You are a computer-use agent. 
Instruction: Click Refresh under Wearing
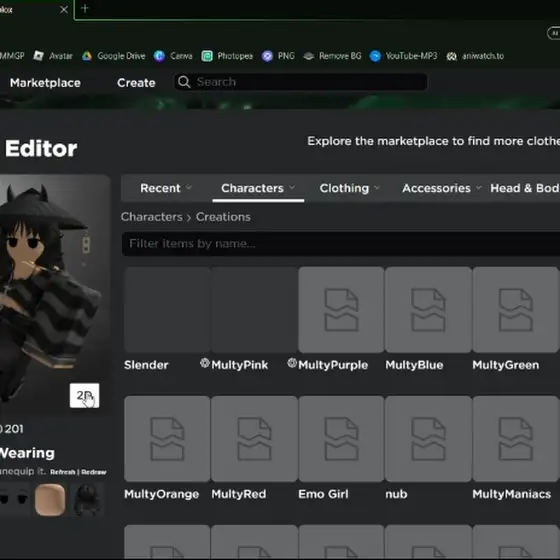62,472
